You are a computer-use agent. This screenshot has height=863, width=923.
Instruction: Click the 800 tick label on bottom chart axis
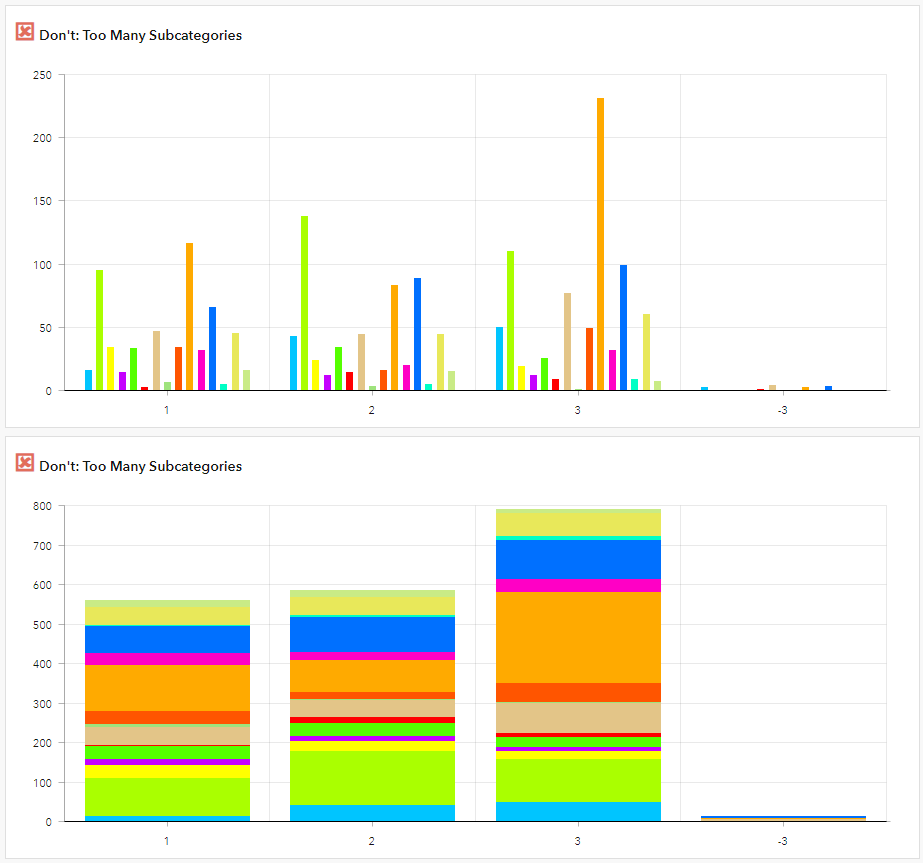tap(40, 506)
